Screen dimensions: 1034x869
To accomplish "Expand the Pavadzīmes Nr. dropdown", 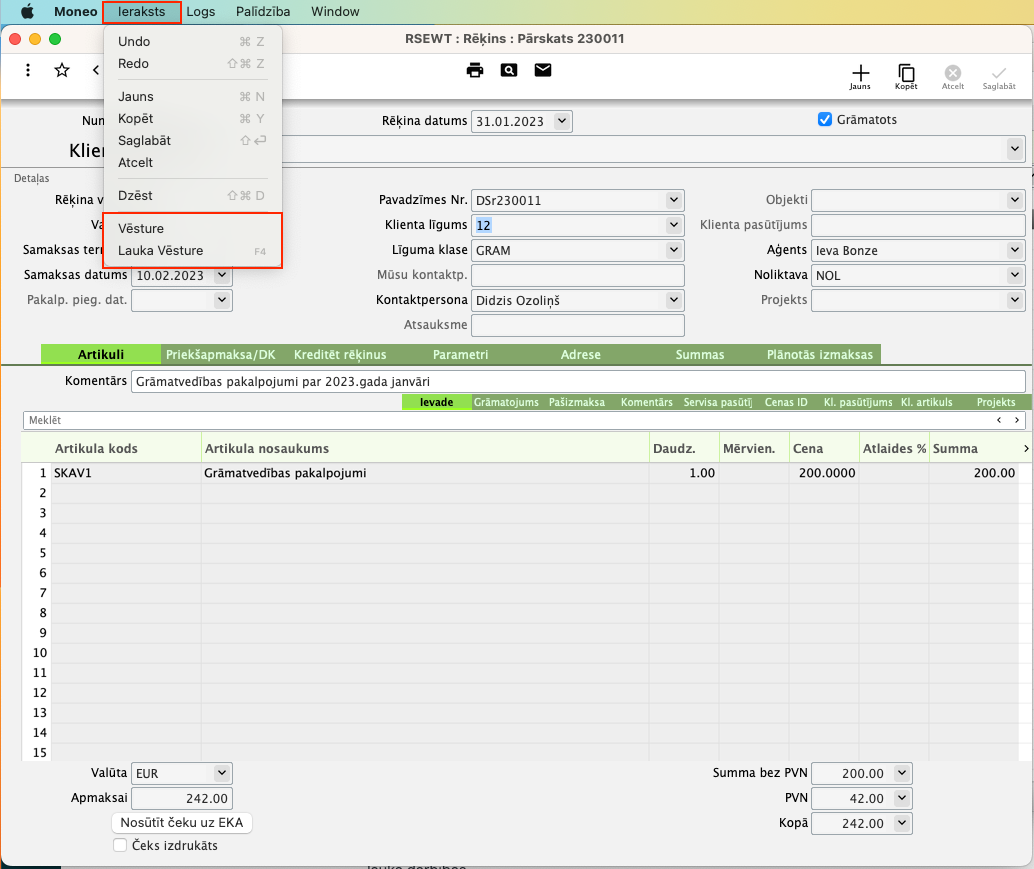I will point(673,200).
